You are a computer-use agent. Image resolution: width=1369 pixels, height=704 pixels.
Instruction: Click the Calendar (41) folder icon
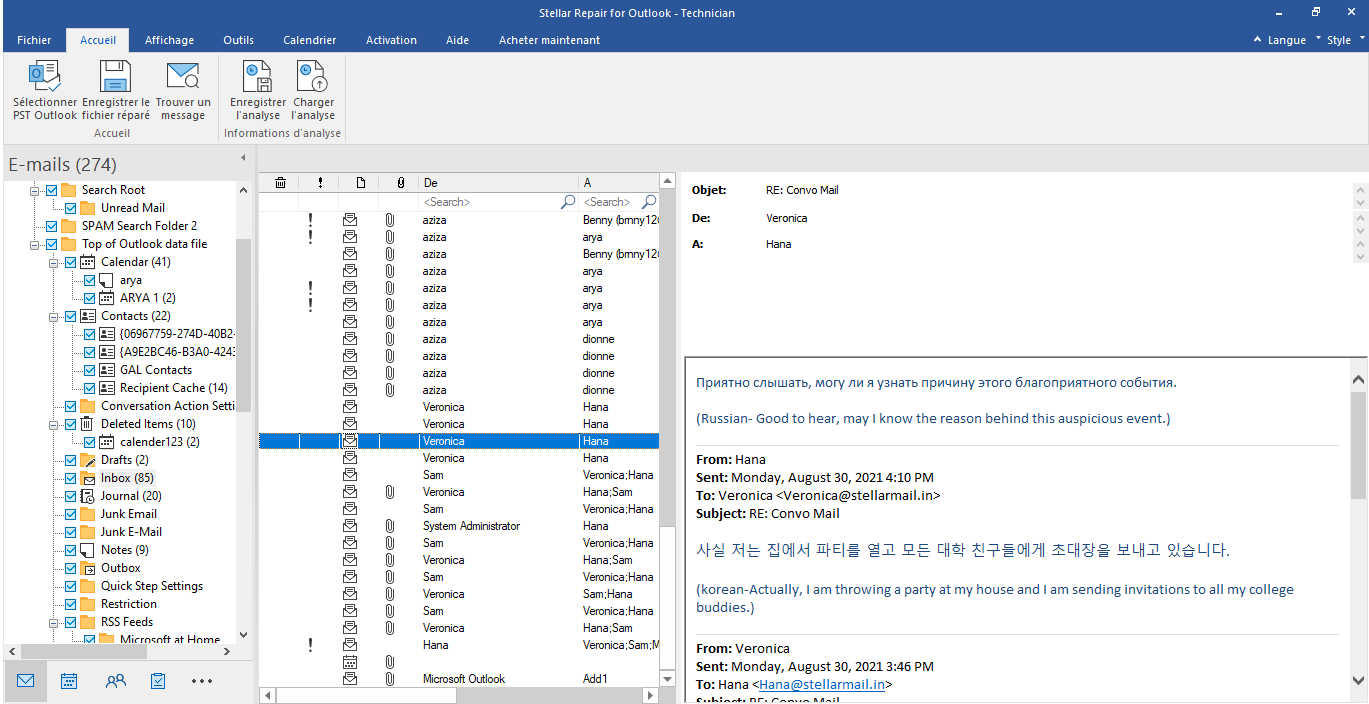point(88,262)
